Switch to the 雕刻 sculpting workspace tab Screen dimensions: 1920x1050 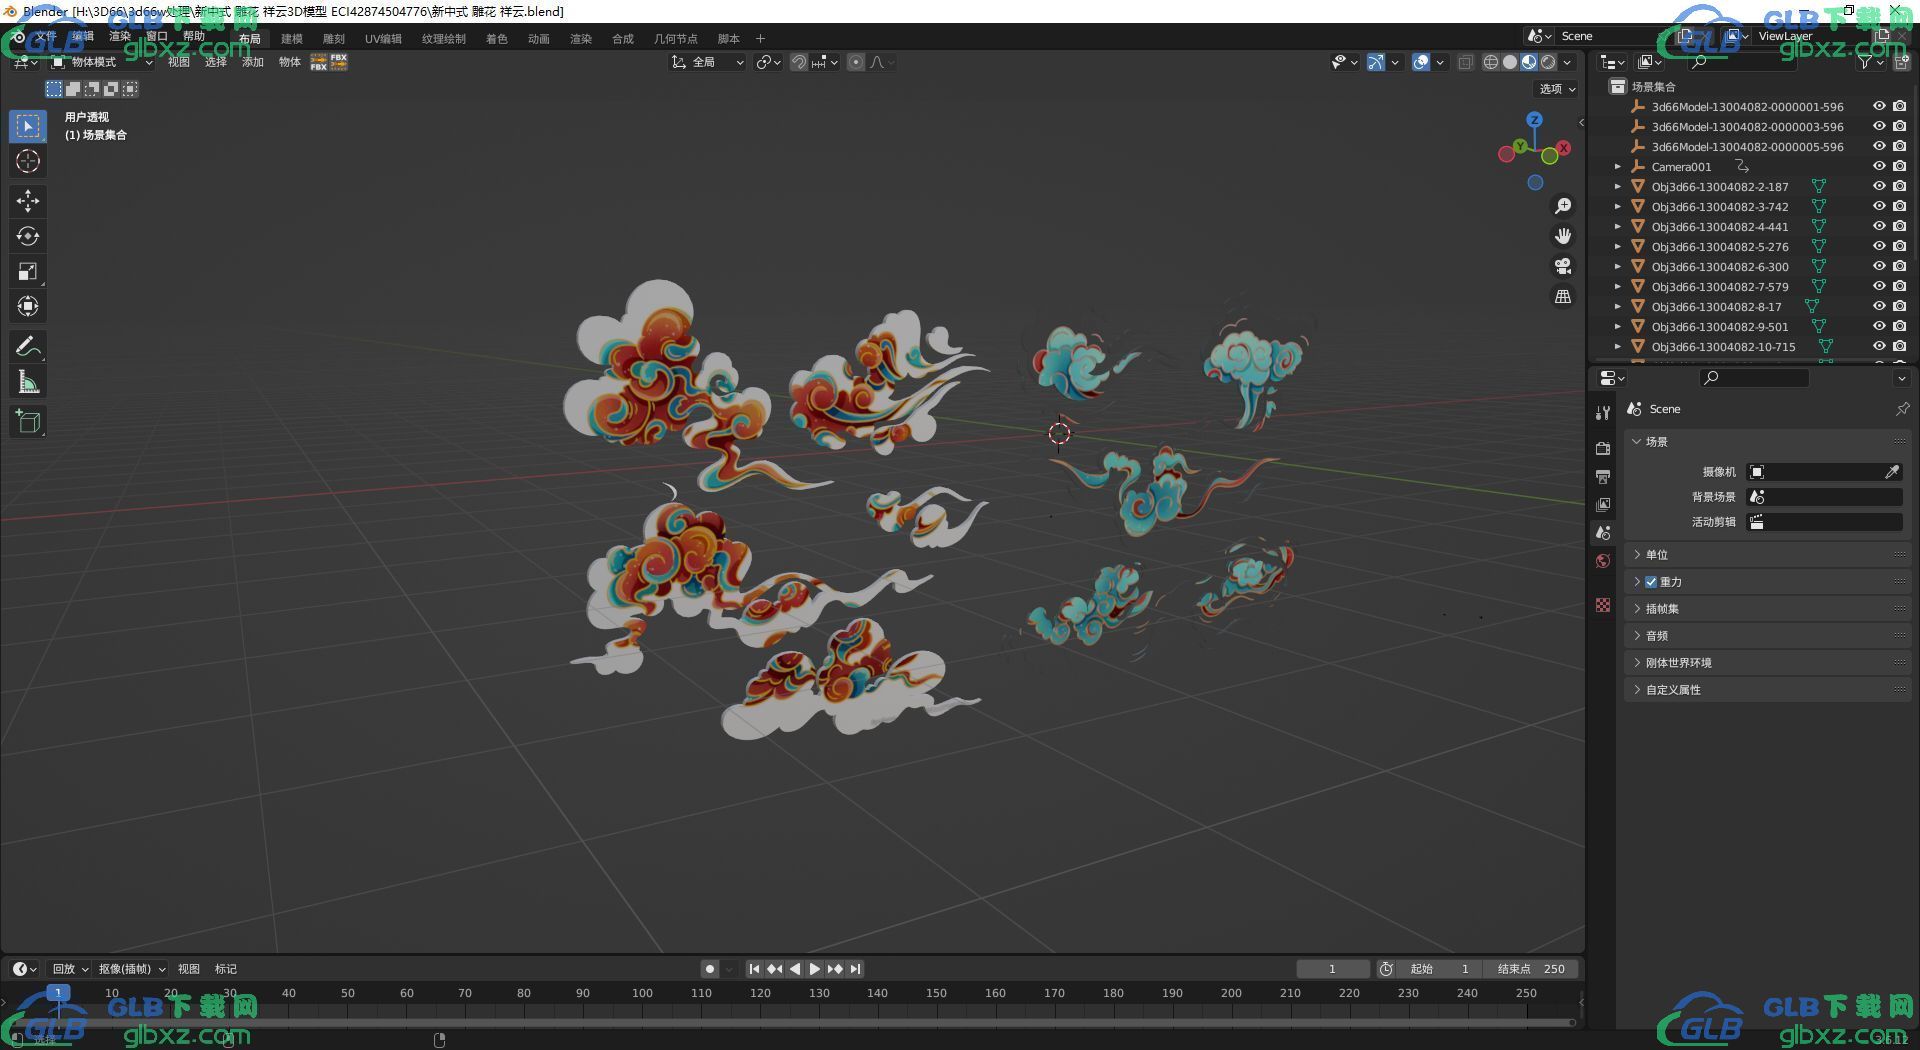click(x=333, y=39)
